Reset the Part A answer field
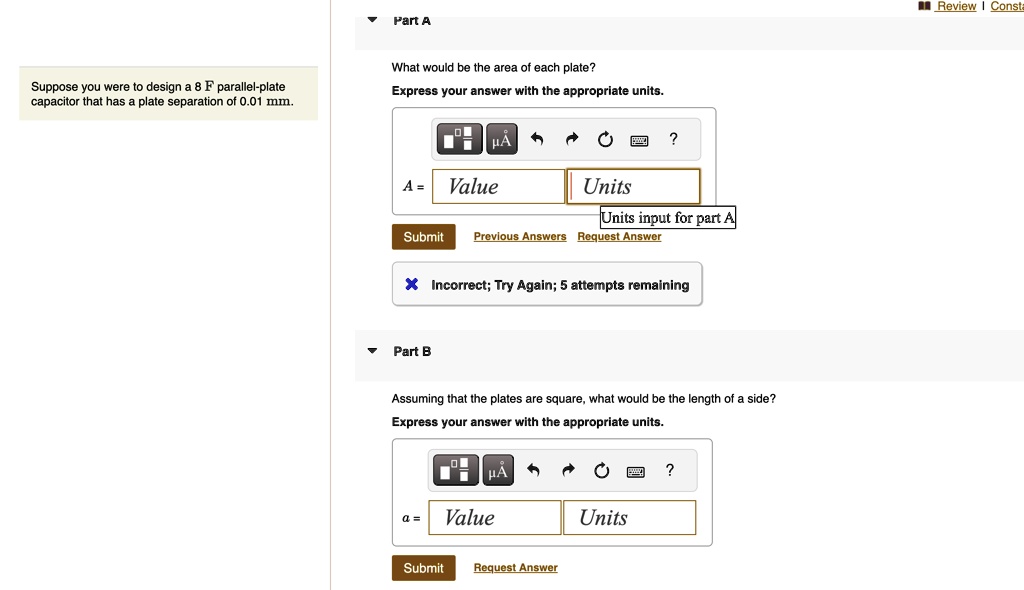The image size is (1024, 590). click(605, 139)
